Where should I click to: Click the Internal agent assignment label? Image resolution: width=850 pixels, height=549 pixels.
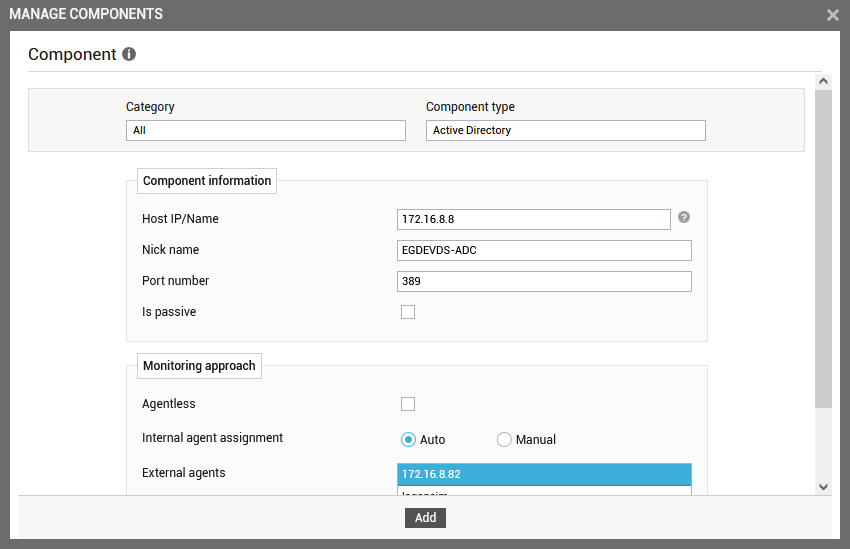click(x=212, y=438)
